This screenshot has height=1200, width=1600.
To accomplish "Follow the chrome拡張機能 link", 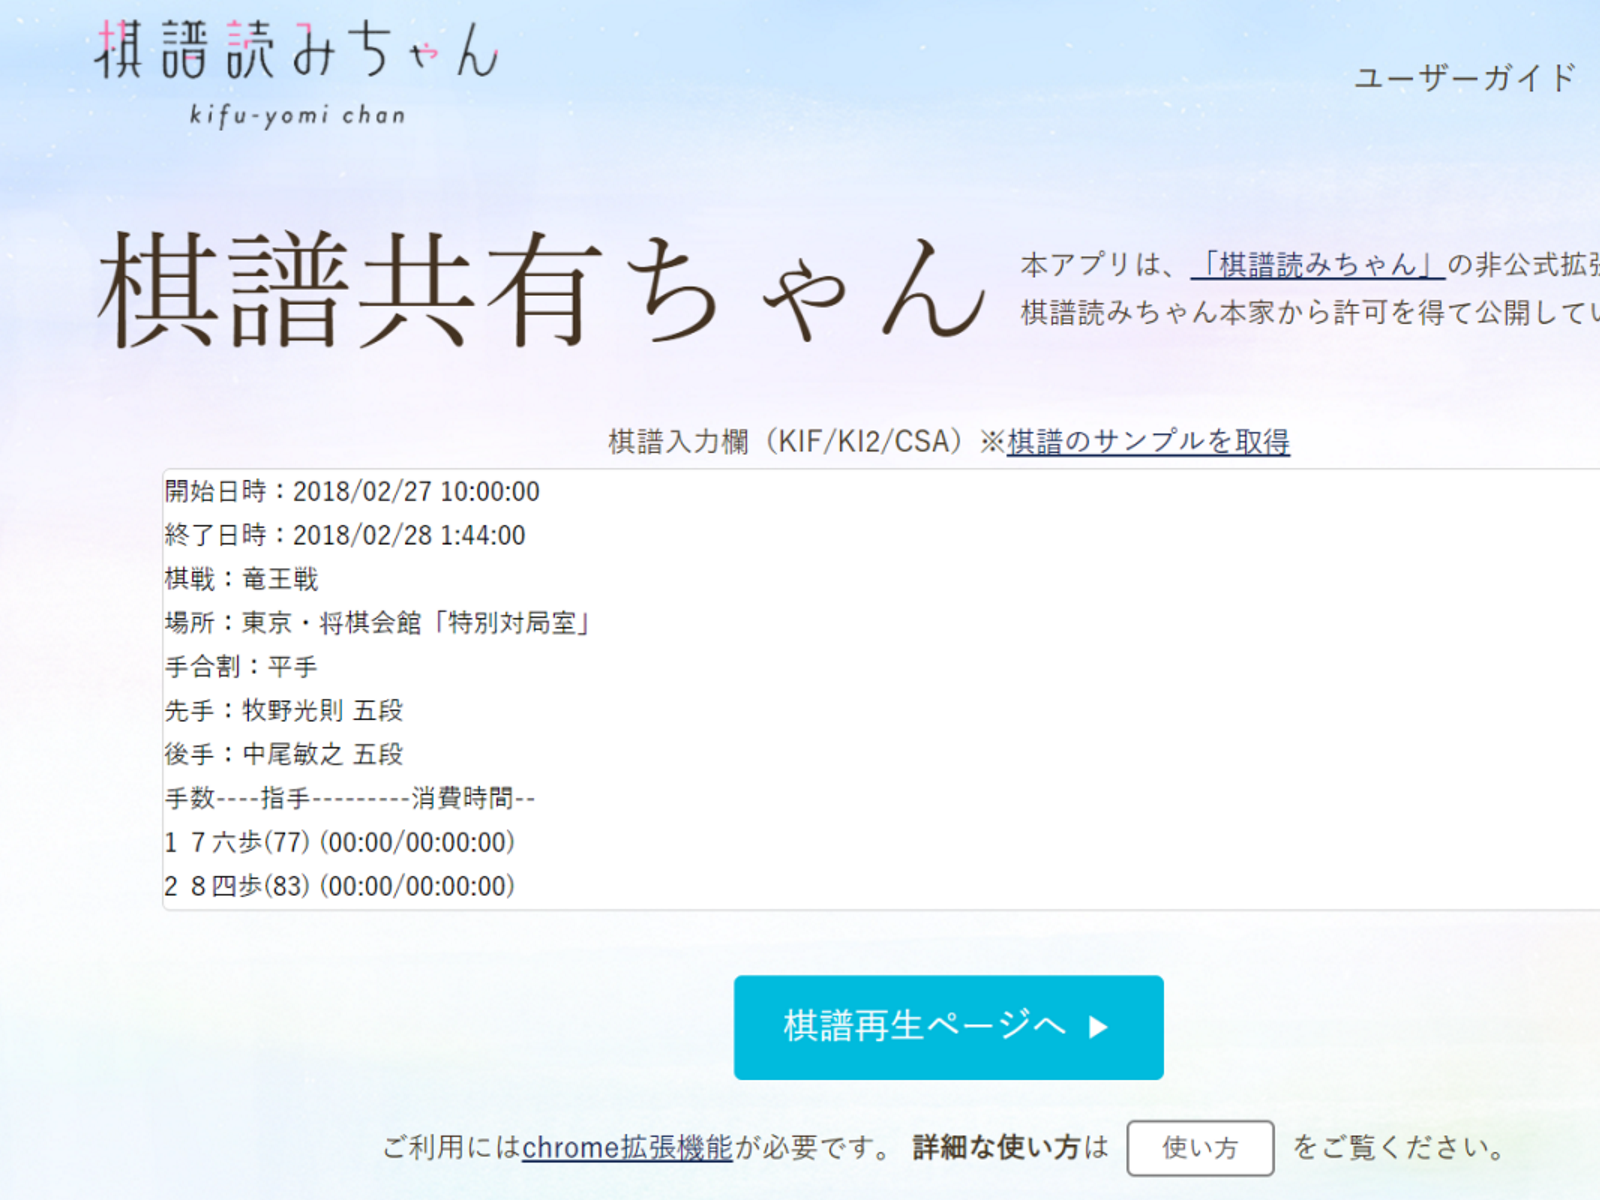I will [x=627, y=1147].
